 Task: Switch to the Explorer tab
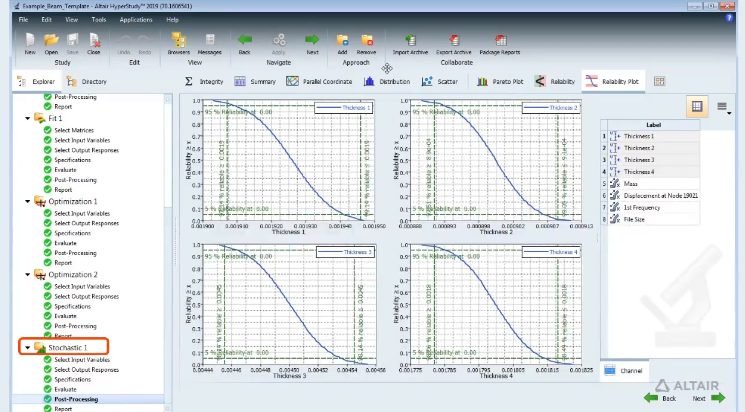pyautogui.click(x=36, y=82)
